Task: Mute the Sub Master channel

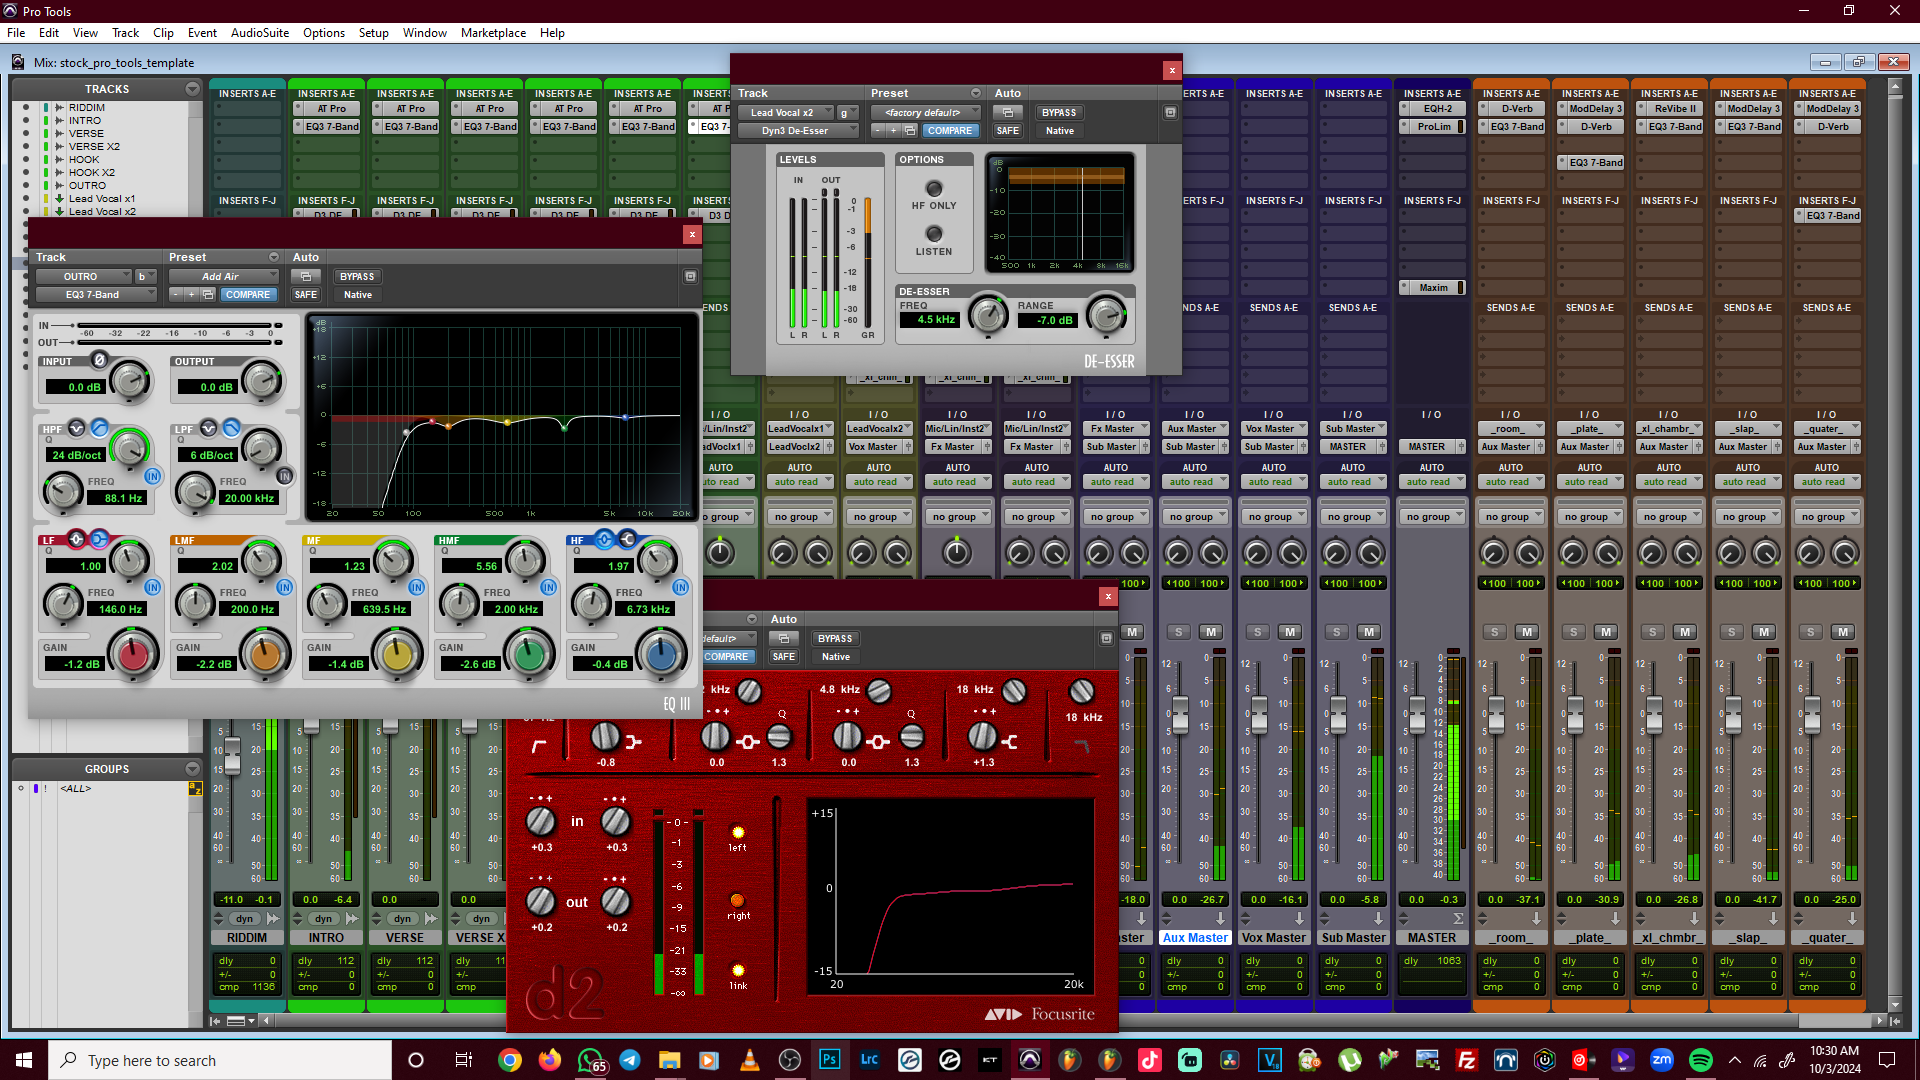Action: 1369,632
